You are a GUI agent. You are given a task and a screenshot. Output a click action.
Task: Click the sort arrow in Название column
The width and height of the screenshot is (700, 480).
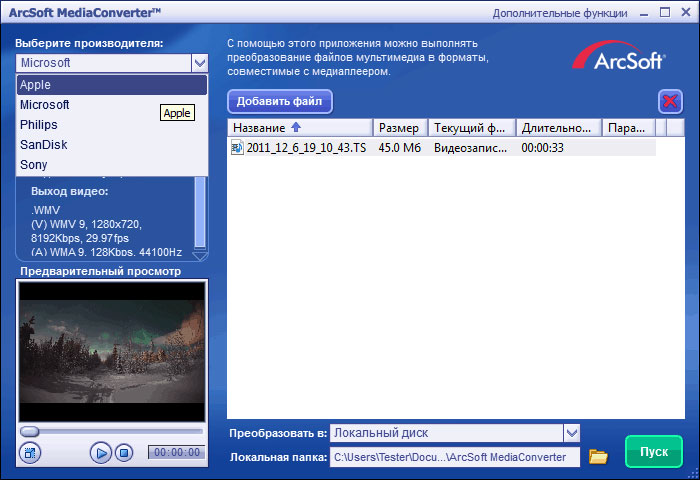295,128
